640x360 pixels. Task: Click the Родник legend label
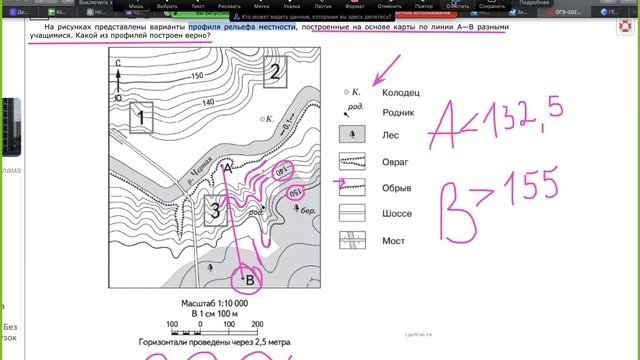click(398, 113)
